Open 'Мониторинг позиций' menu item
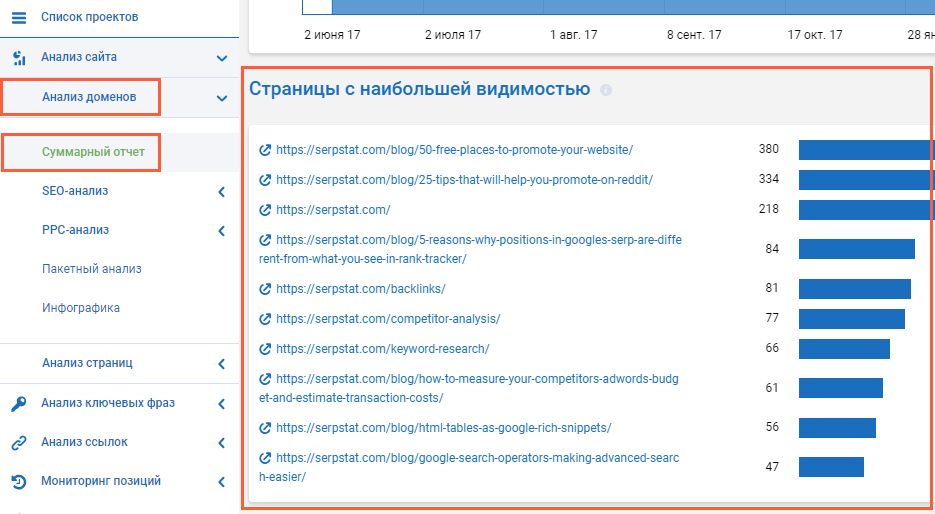The image size is (935, 514). point(101,481)
